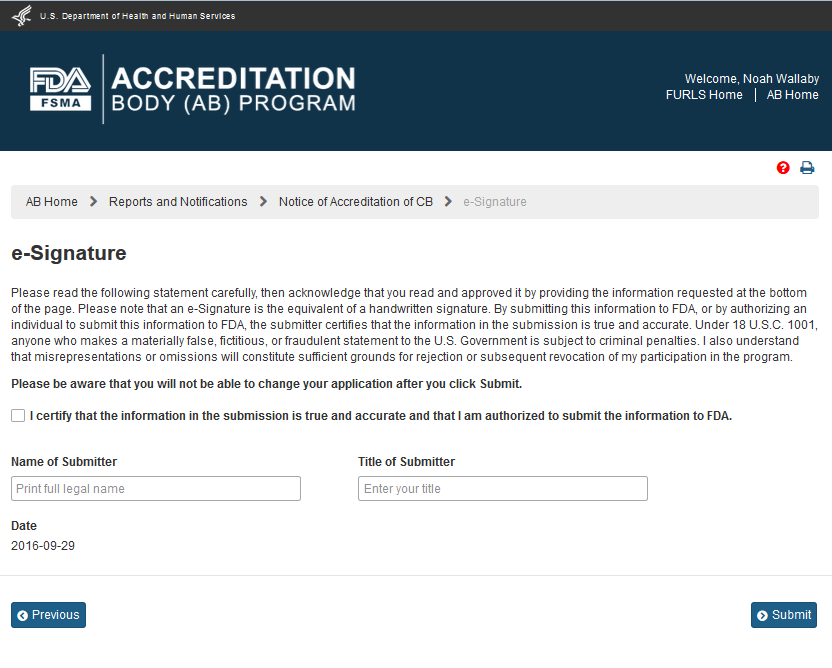Viewport: 832px width, 668px height.
Task: Click the e-Signature breadcrumb item
Action: point(495,202)
